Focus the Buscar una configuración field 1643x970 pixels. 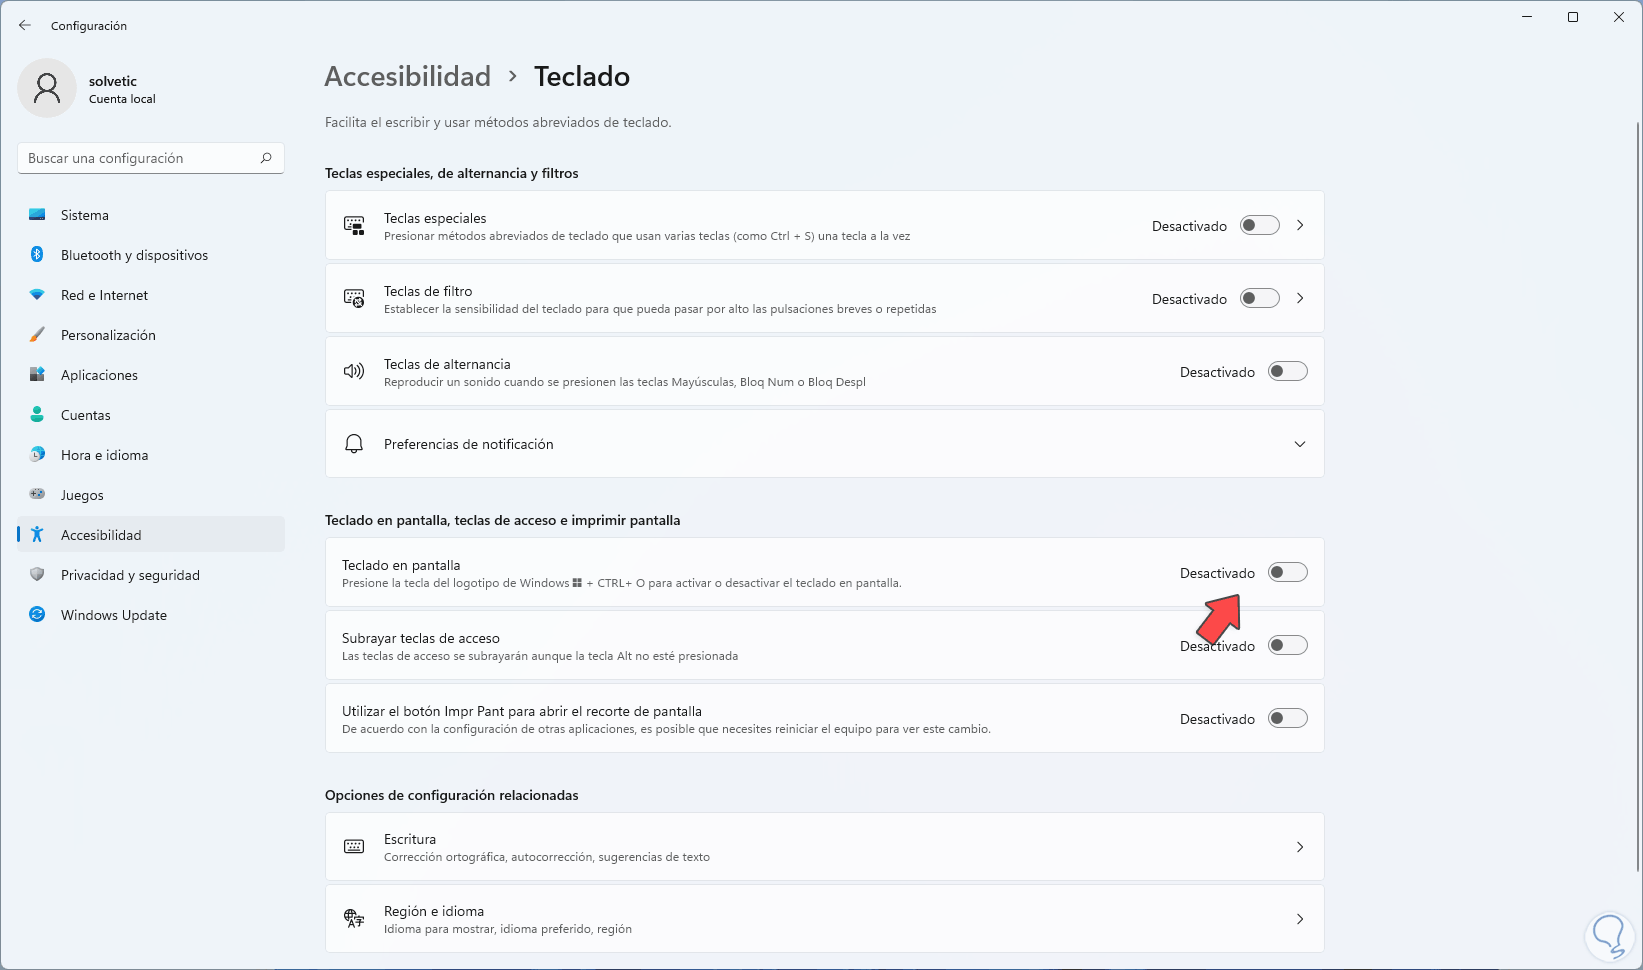[x=140, y=158]
